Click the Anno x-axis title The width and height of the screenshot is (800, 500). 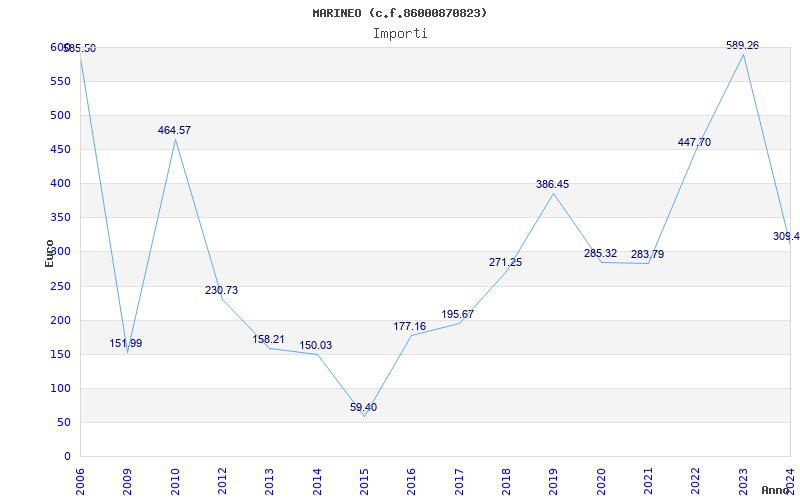[x=774, y=490]
